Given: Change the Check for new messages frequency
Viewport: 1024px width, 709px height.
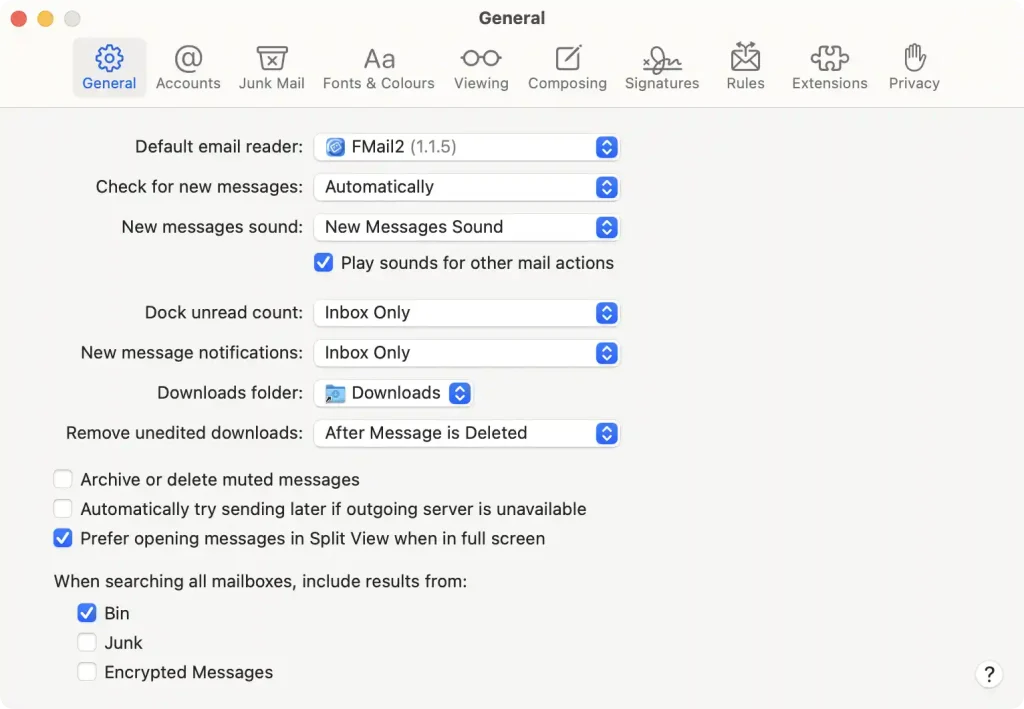Looking at the screenshot, I should tap(466, 187).
